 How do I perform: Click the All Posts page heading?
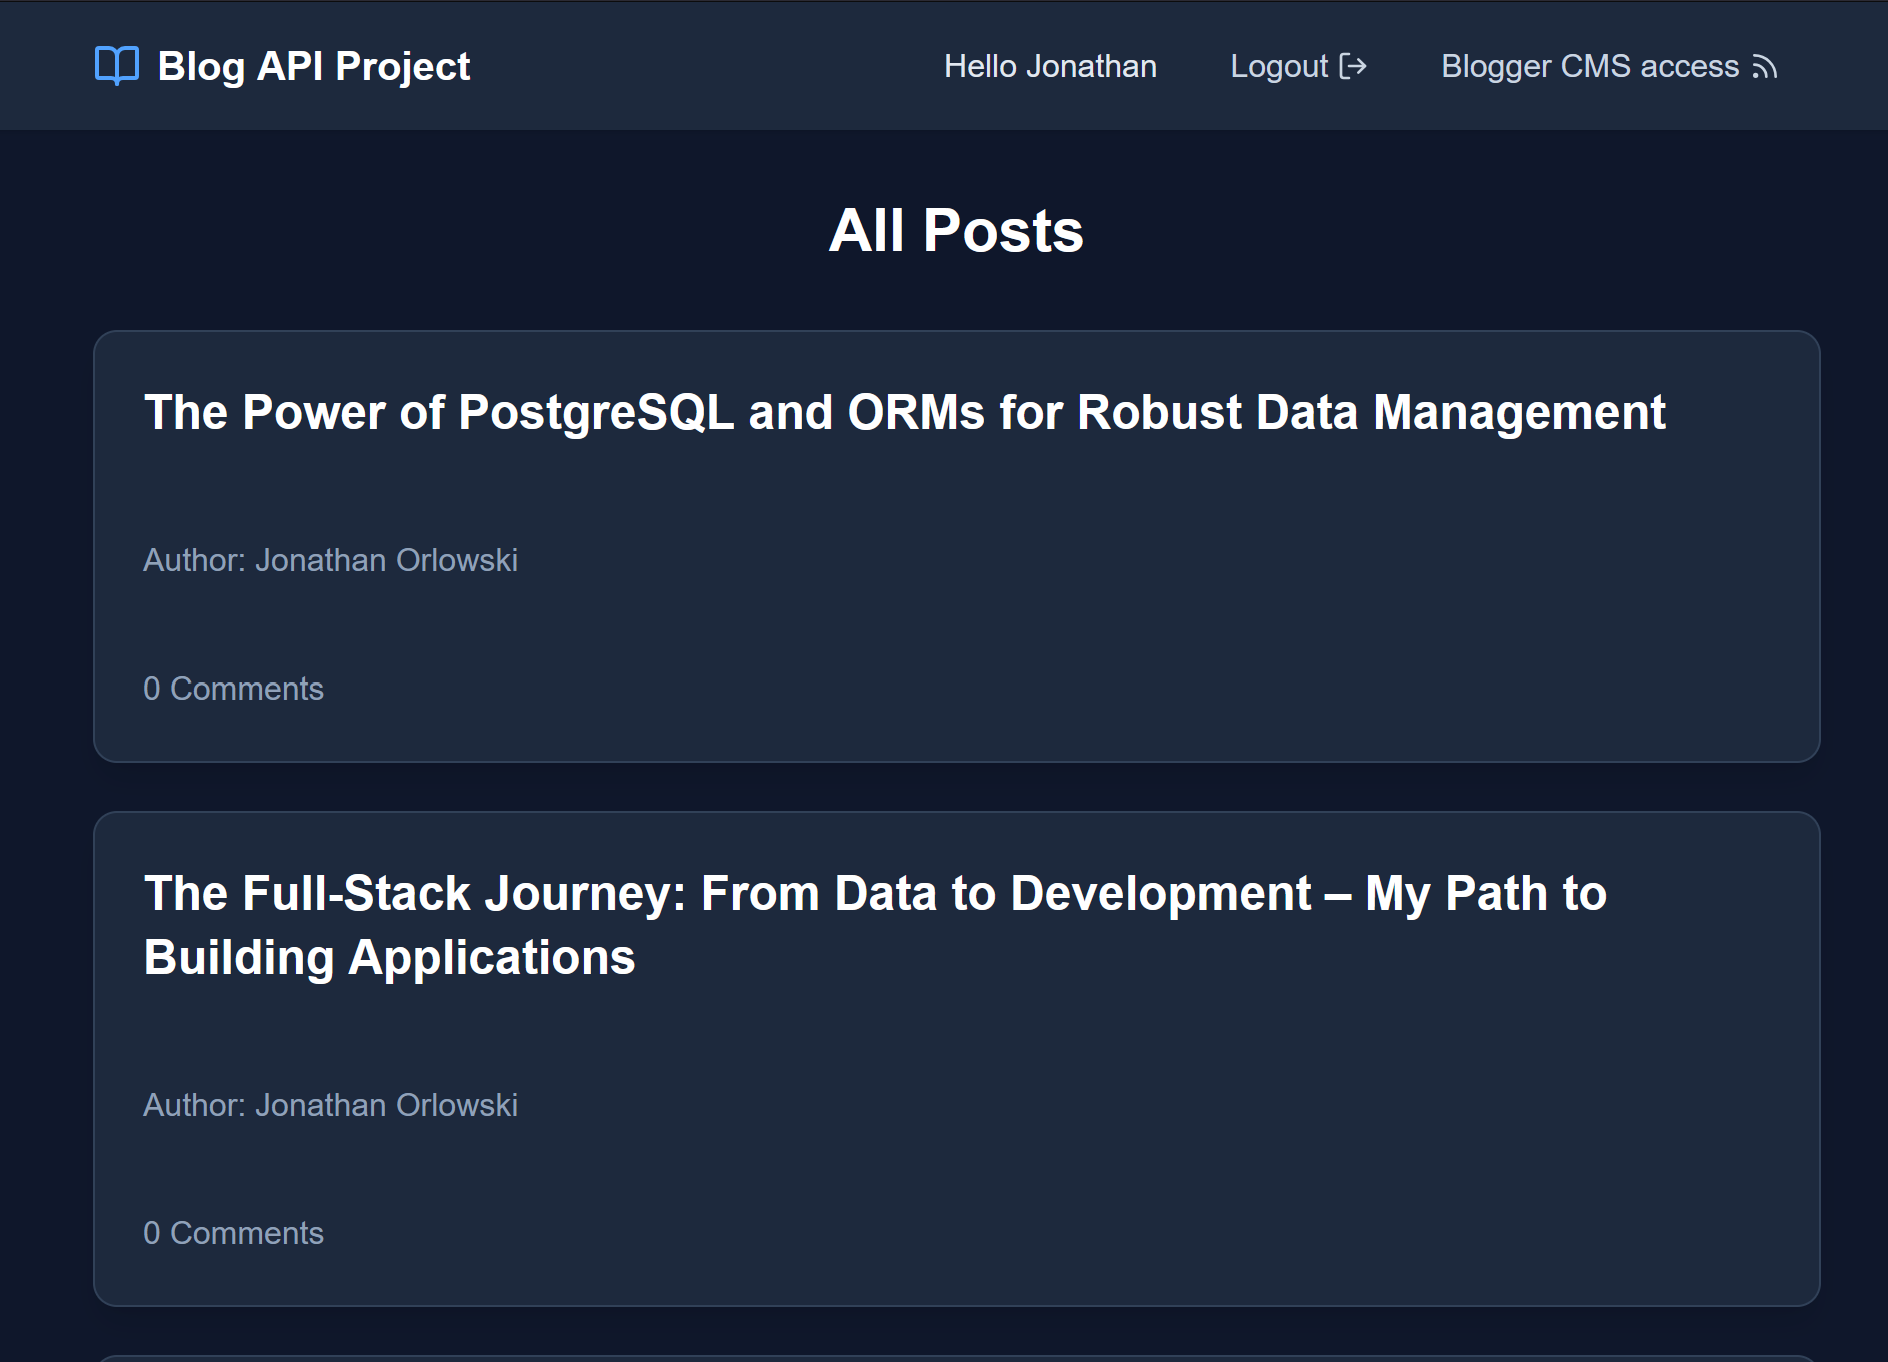[x=956, y=229]
